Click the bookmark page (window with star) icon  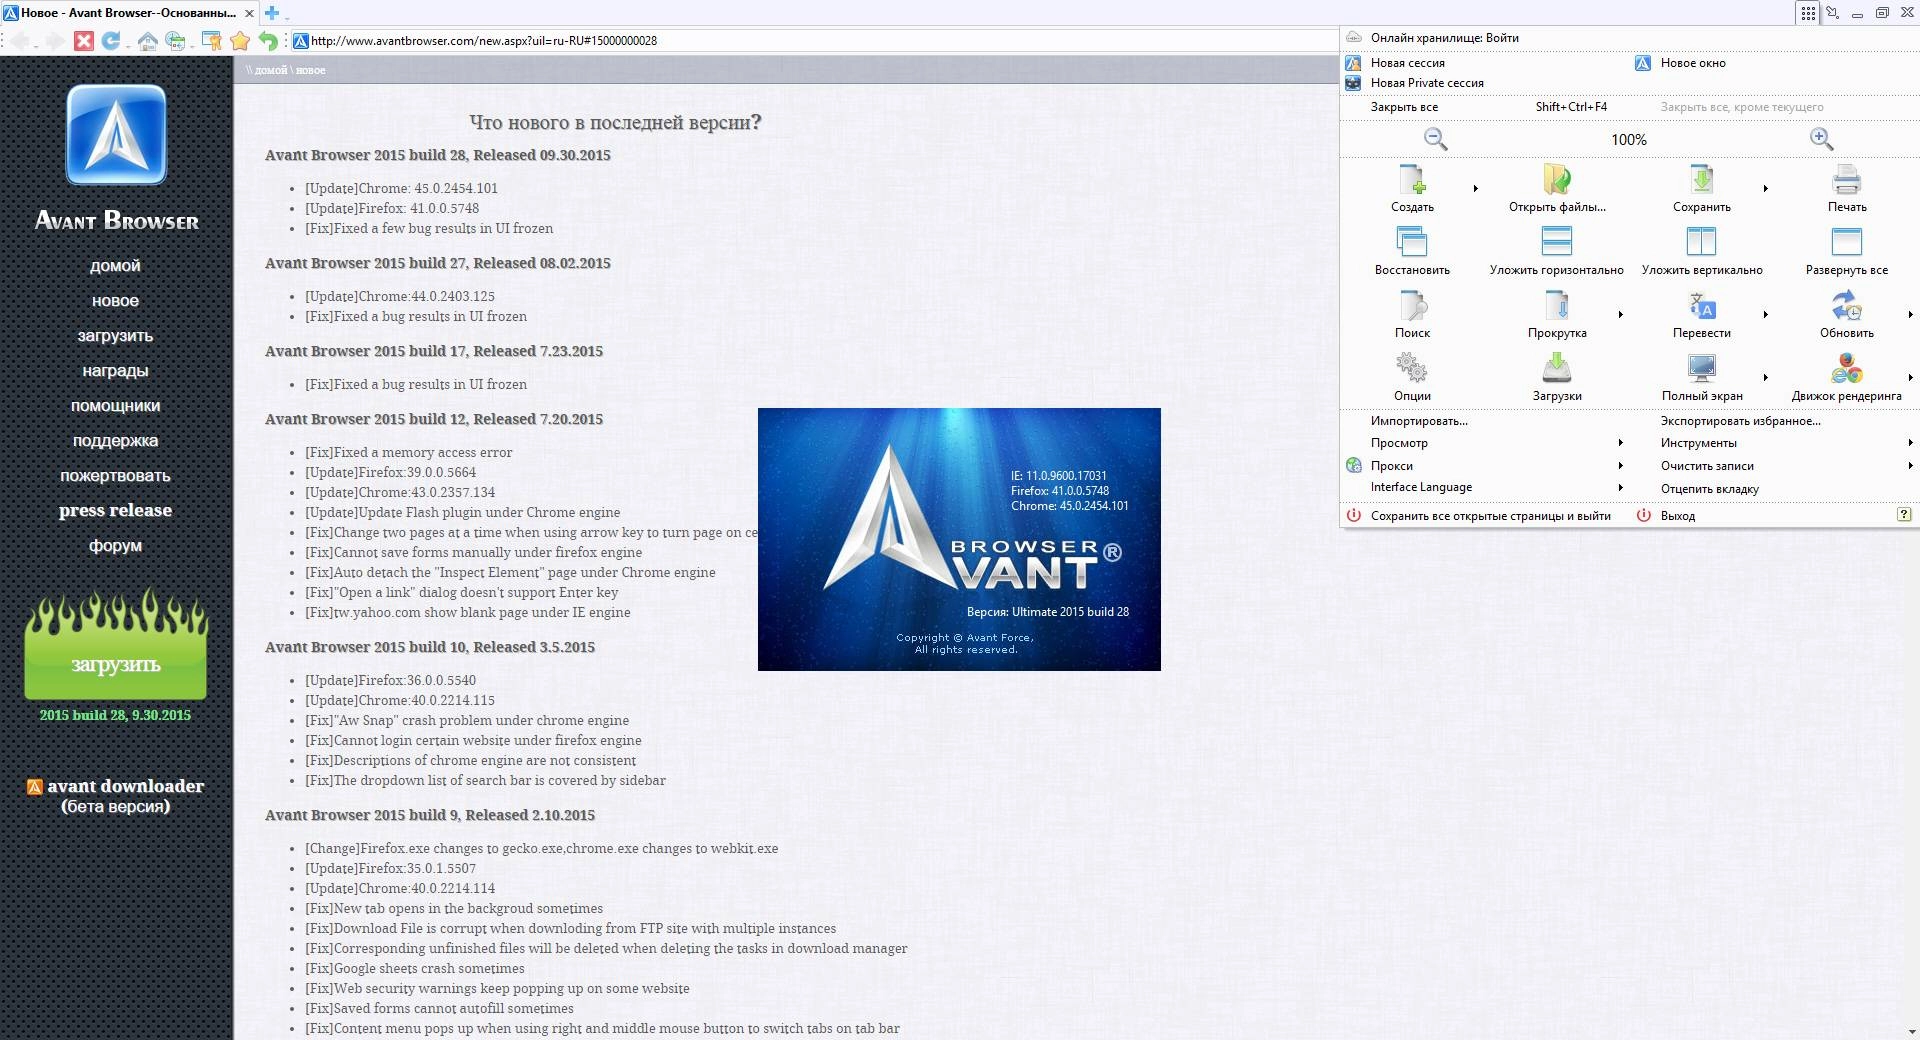click(x=212, y=41)
